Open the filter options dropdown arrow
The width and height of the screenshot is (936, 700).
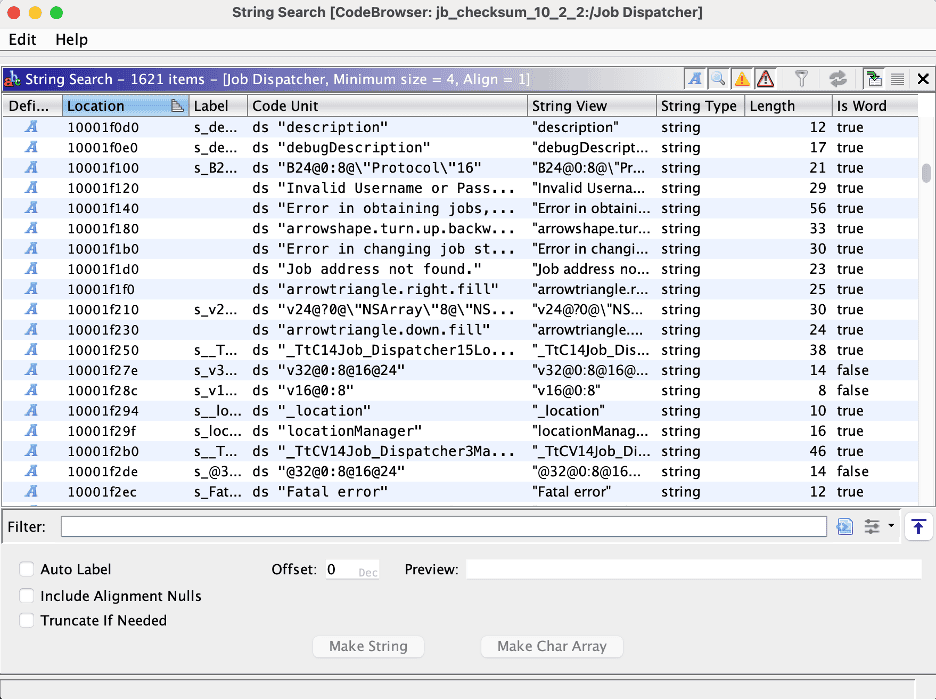(x=890, y=526)
